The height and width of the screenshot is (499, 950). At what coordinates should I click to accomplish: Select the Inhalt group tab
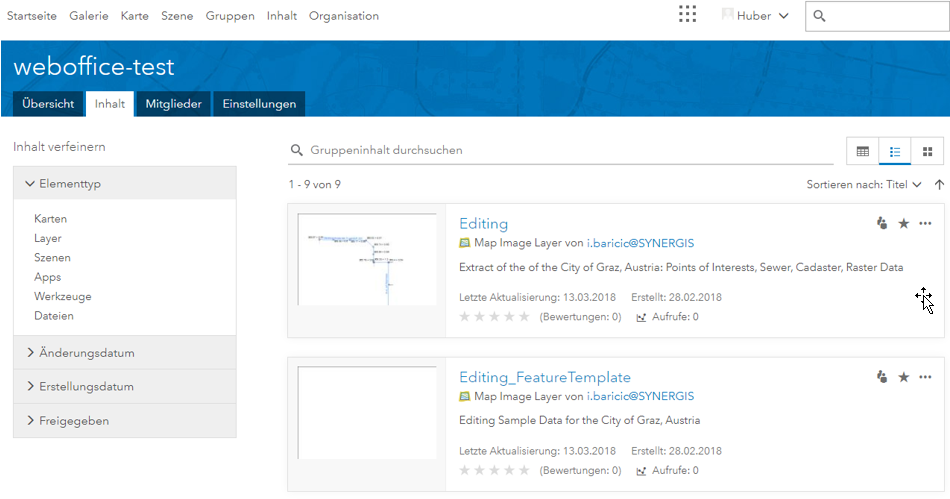[x=110, y=104]
